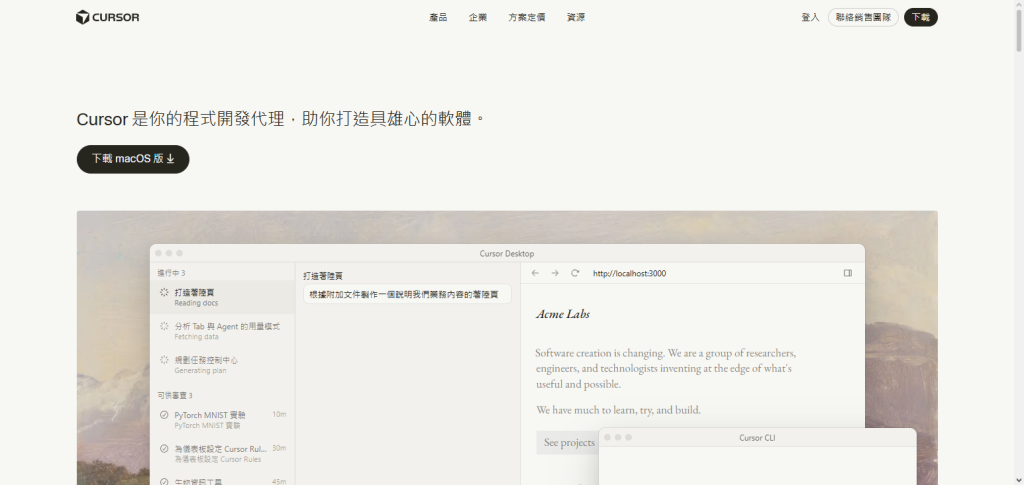The width and height of the screenshot is (1024, 485).
Task: Click the browser forward arrow in demo window
Action: pos(554,273)
